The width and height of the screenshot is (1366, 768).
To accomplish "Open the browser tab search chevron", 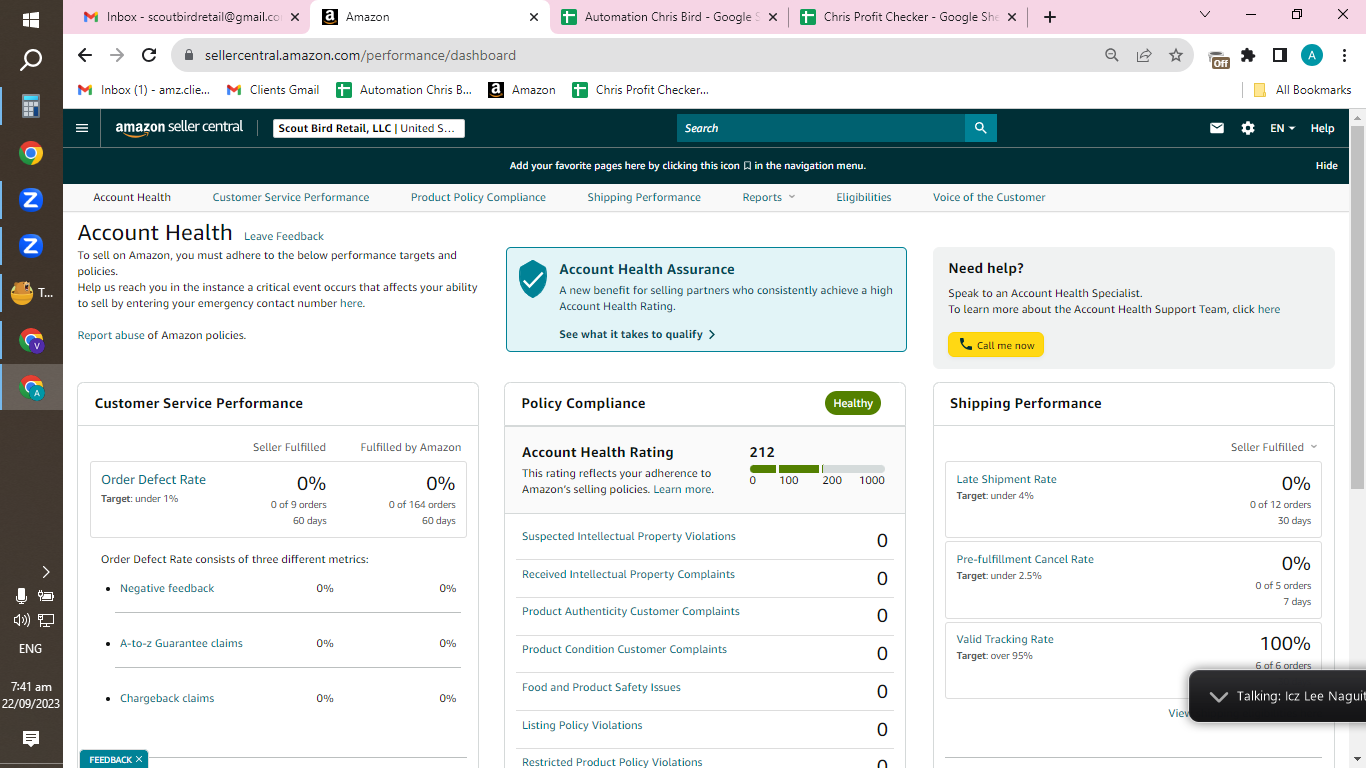I will [1204, 15].
